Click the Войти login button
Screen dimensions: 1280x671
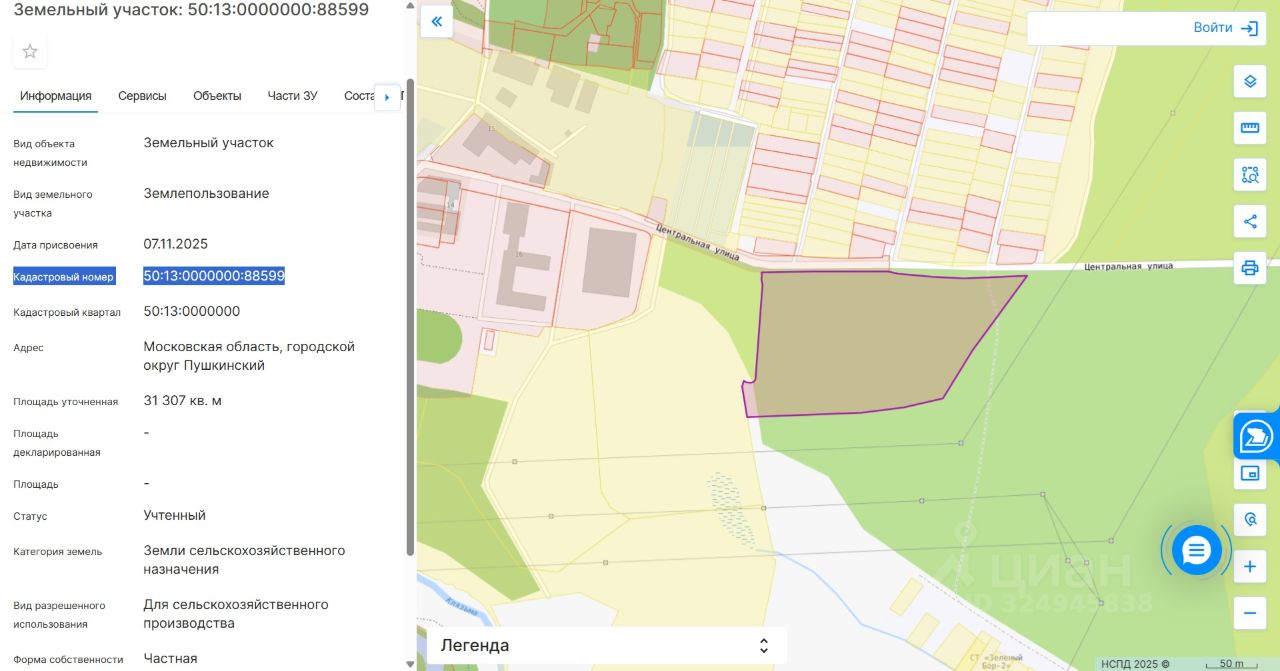pos(1224,28)
